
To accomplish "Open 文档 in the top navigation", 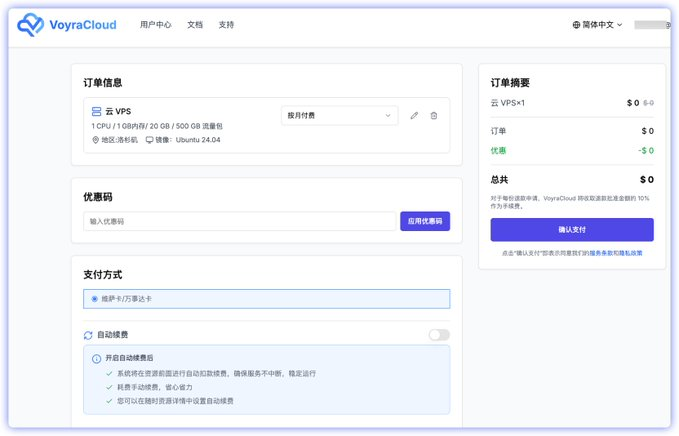I will point(195,25).
